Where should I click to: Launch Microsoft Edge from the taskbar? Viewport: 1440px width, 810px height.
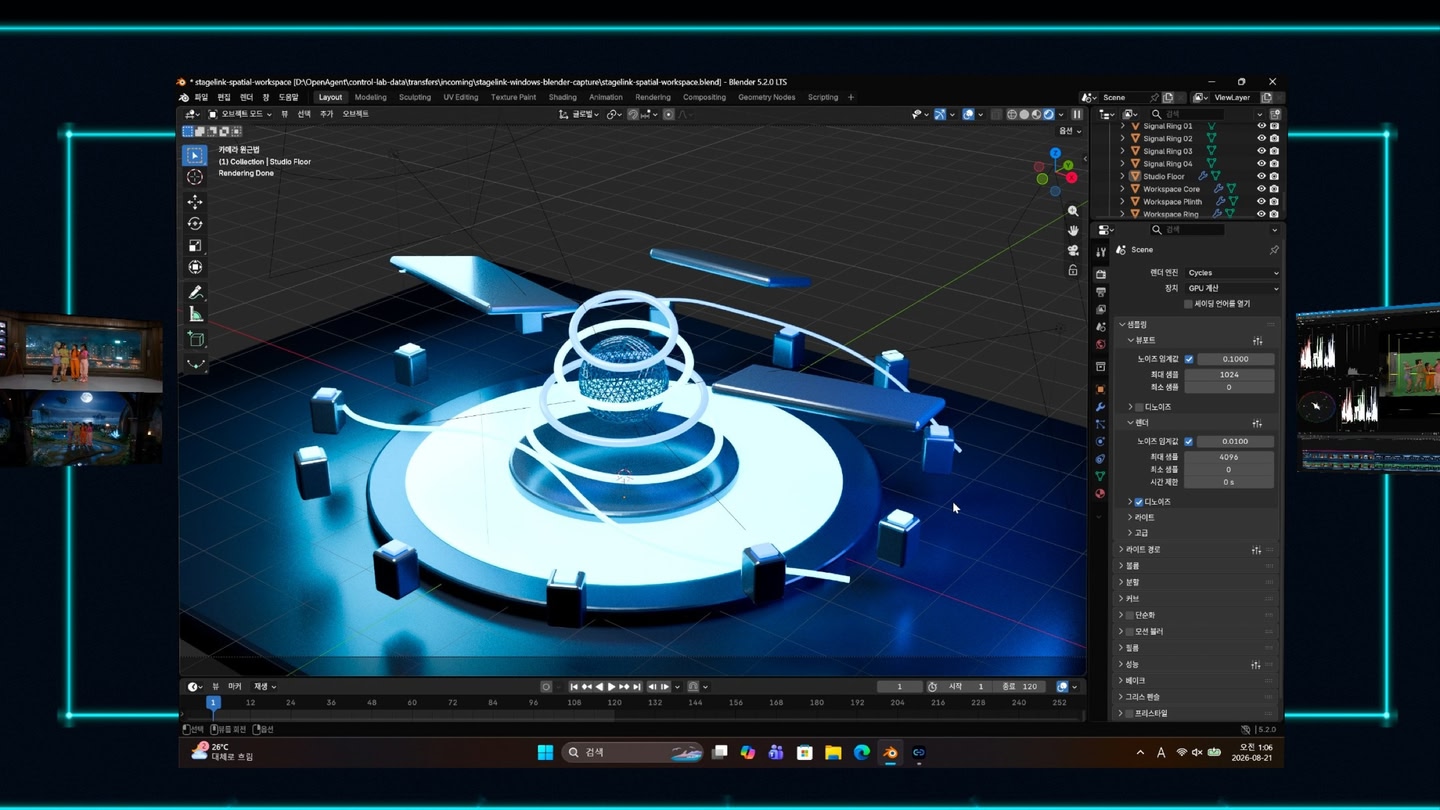(862, 753)
